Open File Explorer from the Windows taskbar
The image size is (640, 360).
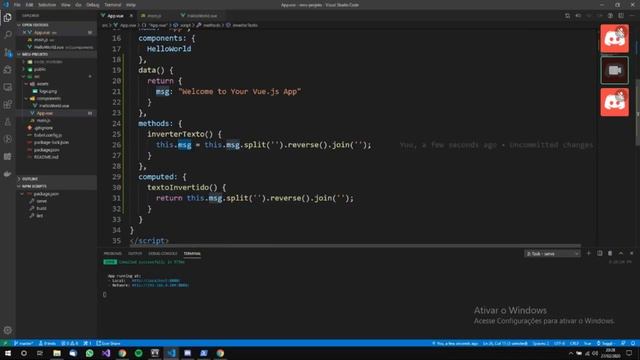tap(57, 353)
